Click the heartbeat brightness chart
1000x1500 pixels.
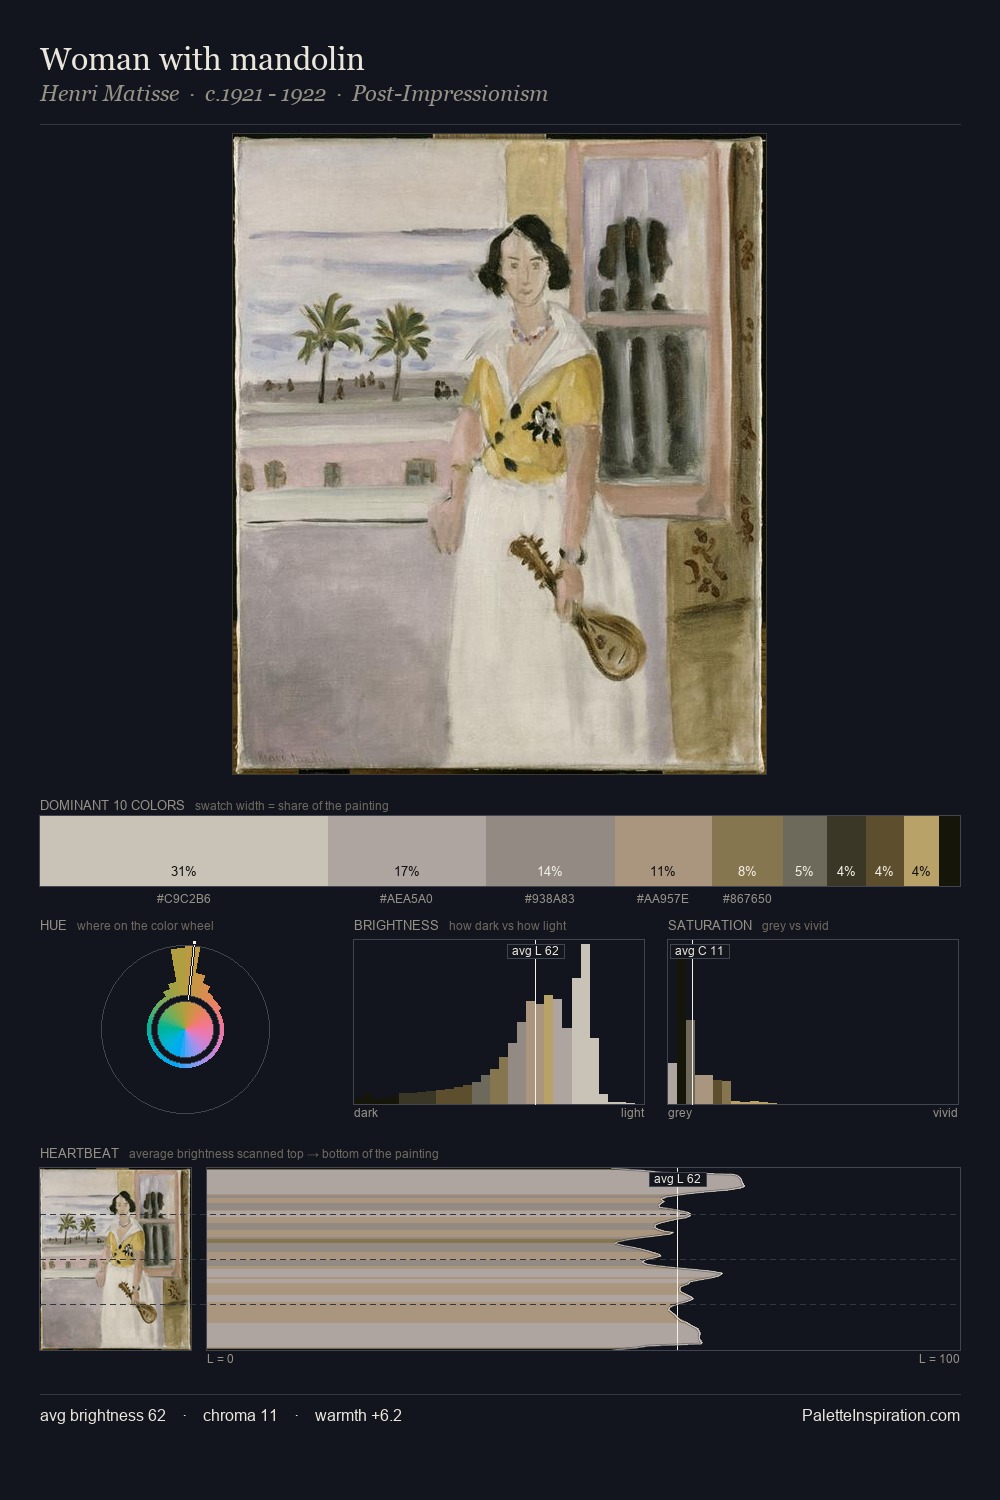click(583, 1259)
